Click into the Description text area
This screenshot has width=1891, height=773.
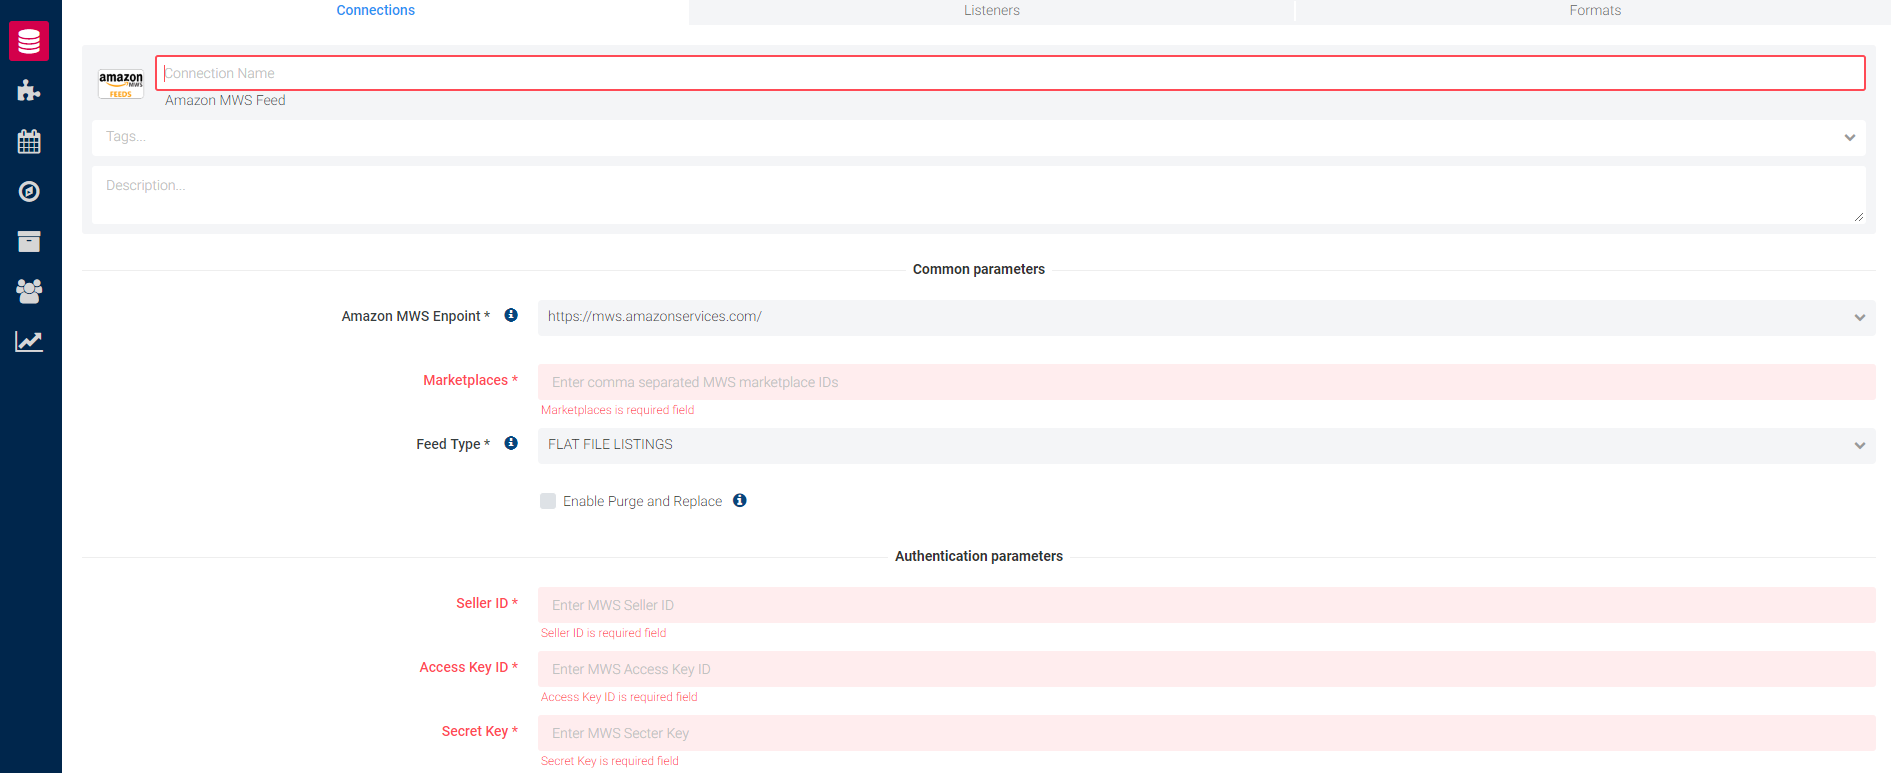(978, 195)
